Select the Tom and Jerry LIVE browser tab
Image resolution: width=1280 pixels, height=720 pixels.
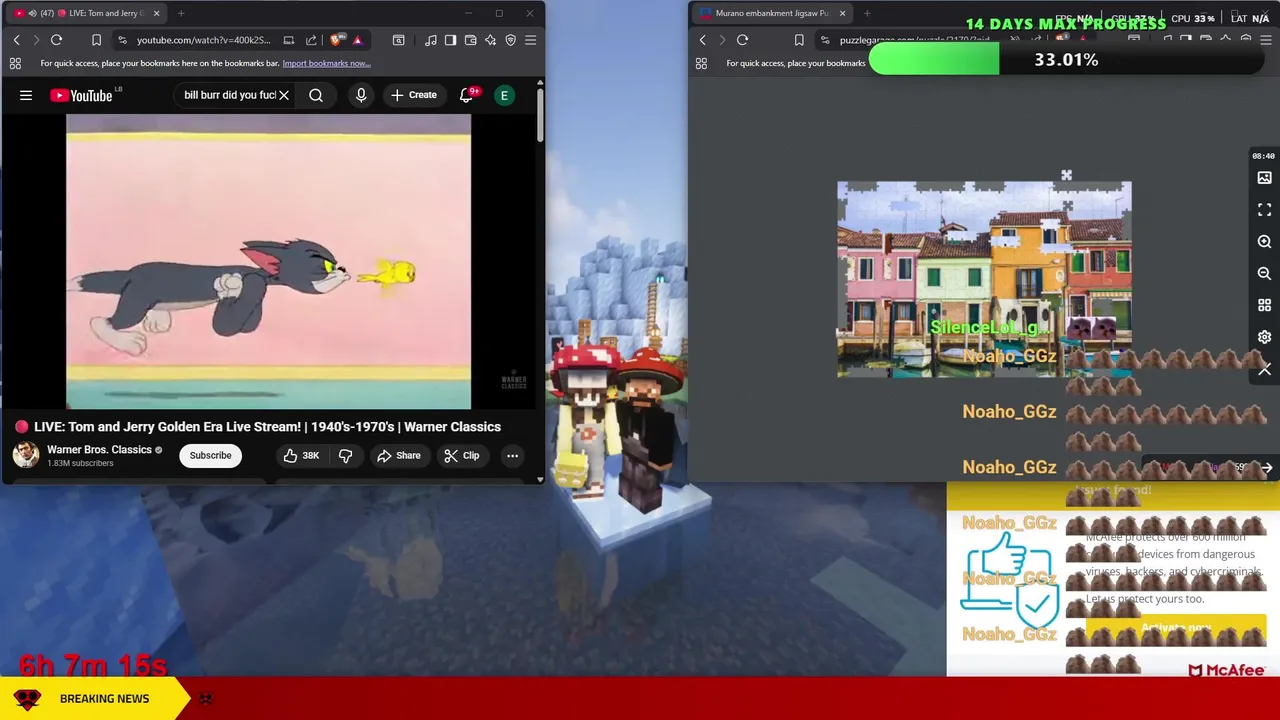[85, 13]
